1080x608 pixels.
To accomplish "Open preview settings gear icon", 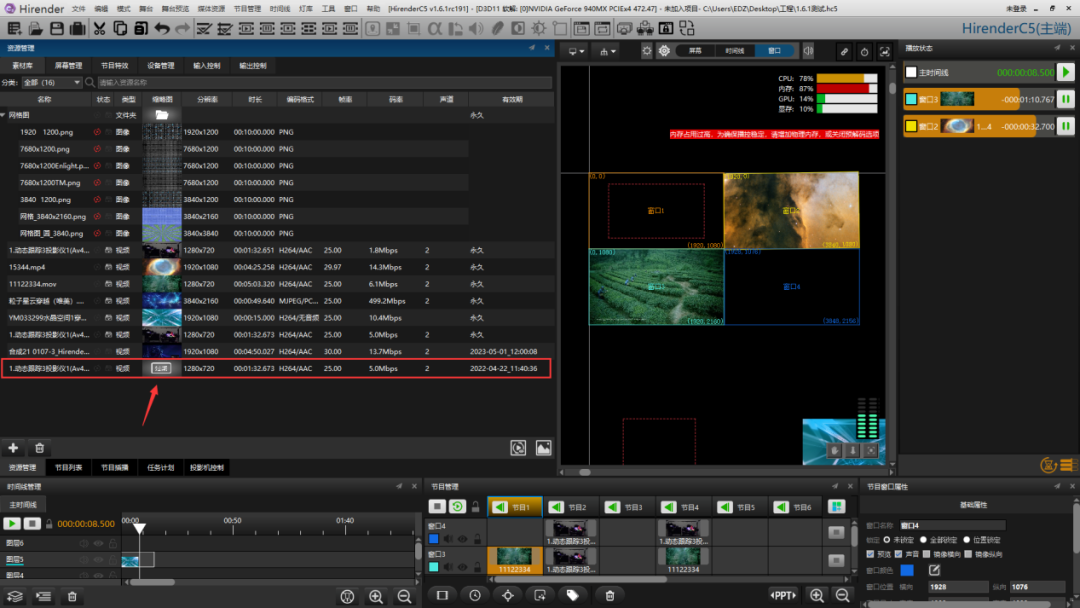I will [x=664, y=51].
